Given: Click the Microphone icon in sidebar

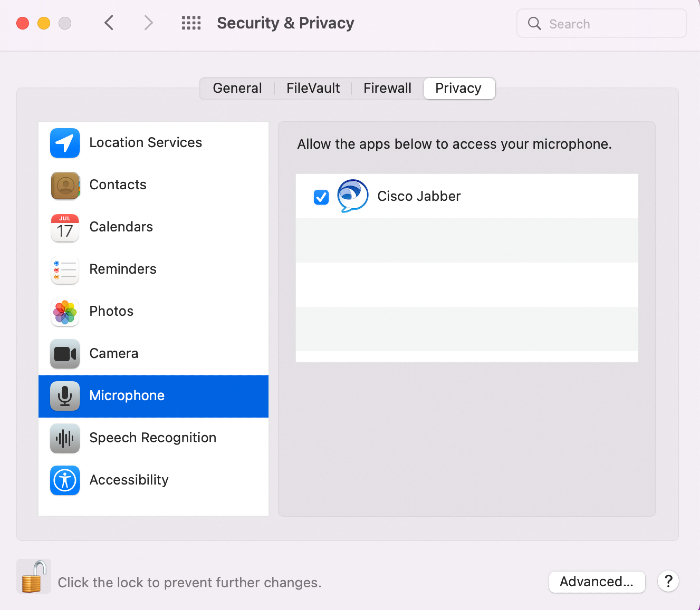Looking at the screenshot, I should (65, 396).
